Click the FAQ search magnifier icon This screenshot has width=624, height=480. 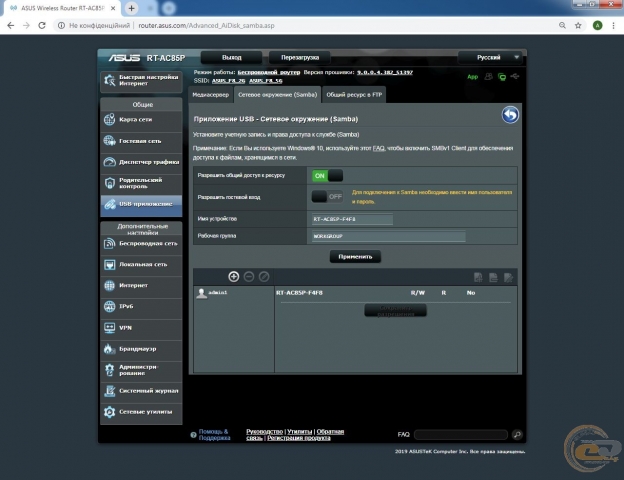click(x=517, y=435)
